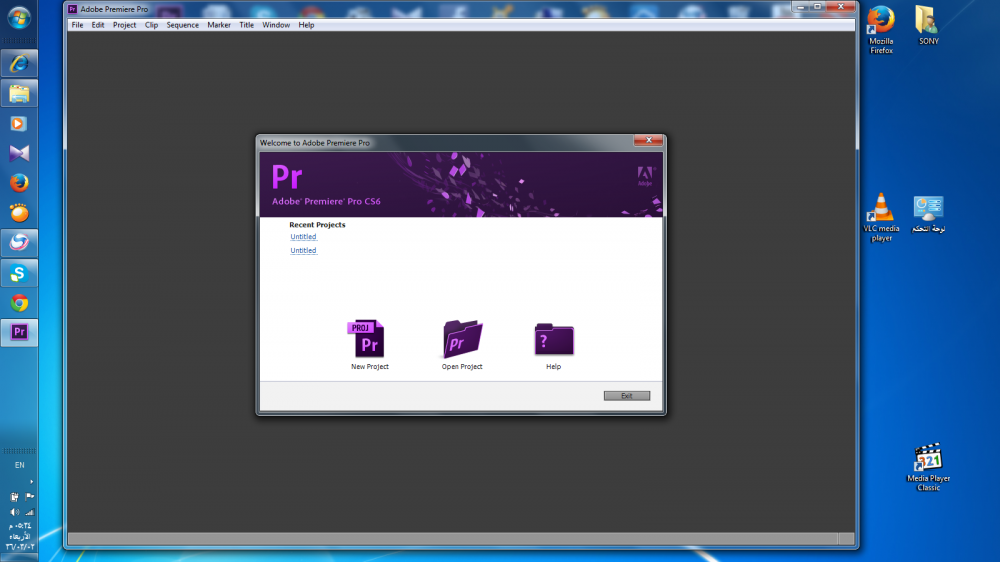Click the Open Project folder icon
The image size is (1000, 562).
pos(462,341)
